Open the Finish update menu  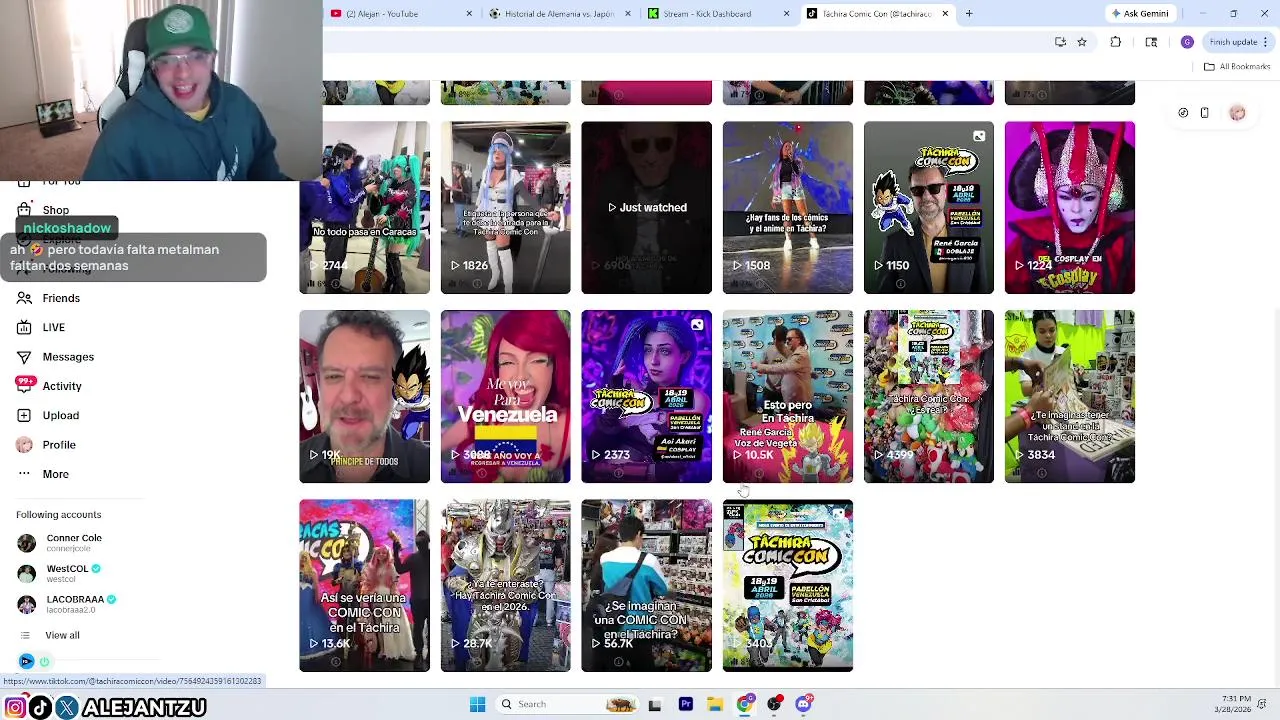coord(1238,42)
